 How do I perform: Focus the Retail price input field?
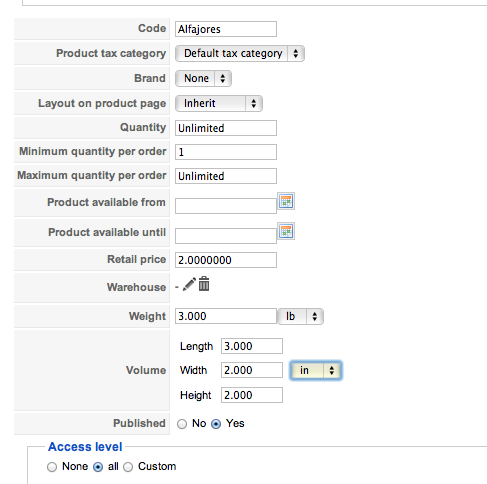(x=226, y=260)
